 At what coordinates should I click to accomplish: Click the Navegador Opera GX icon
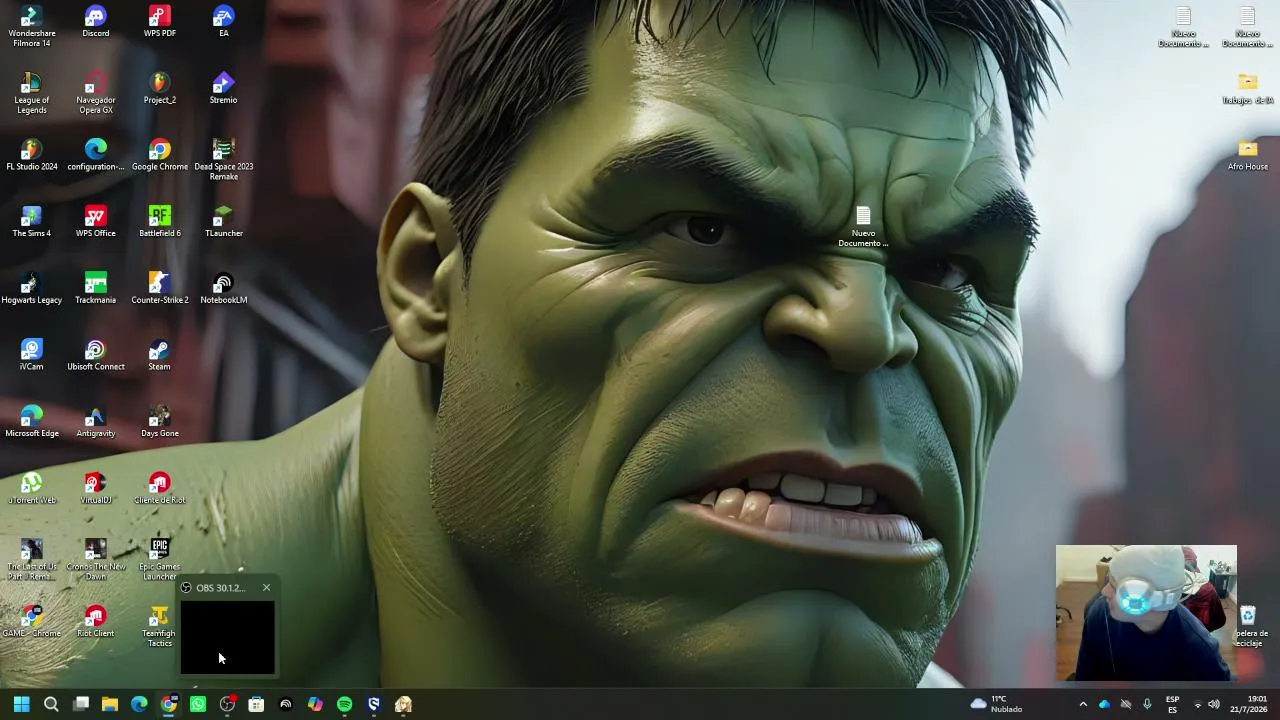click(x=96, y=94)
